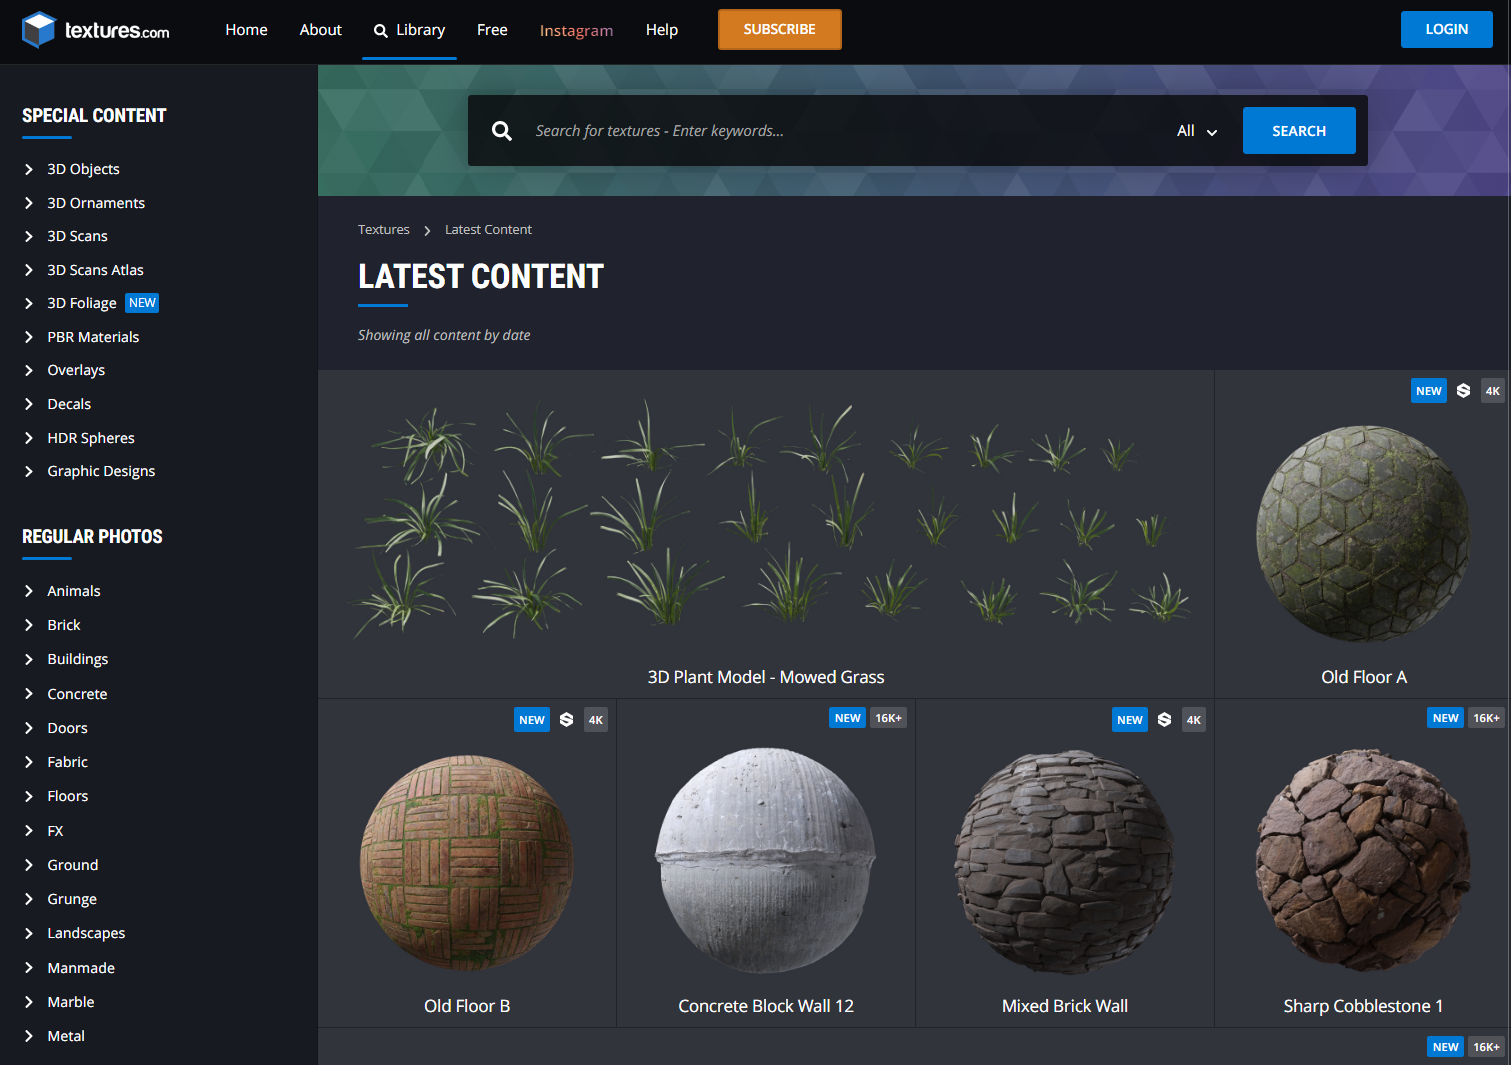Open the Textures breadcrumb link
The image size is (1511, 1065).
pyautogui.click(x=383, y=229)
